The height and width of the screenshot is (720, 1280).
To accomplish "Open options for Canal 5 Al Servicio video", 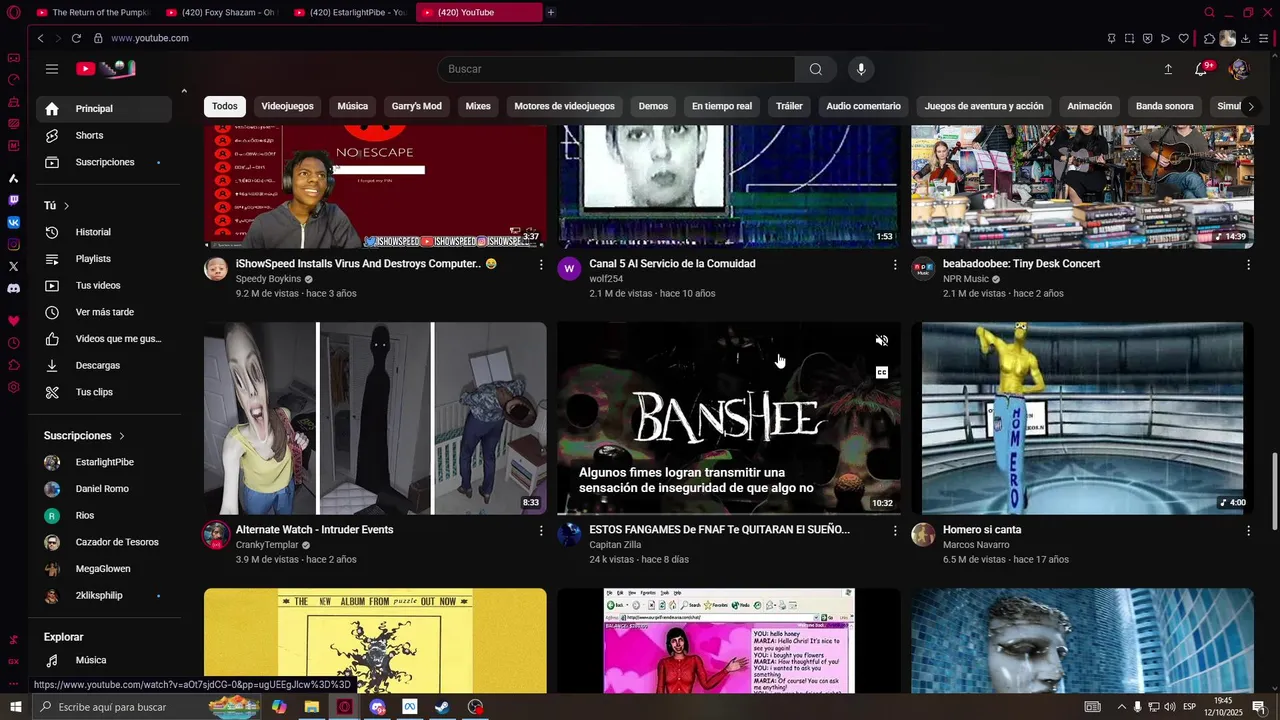I will pyautogui.click(x=895, y=264).
